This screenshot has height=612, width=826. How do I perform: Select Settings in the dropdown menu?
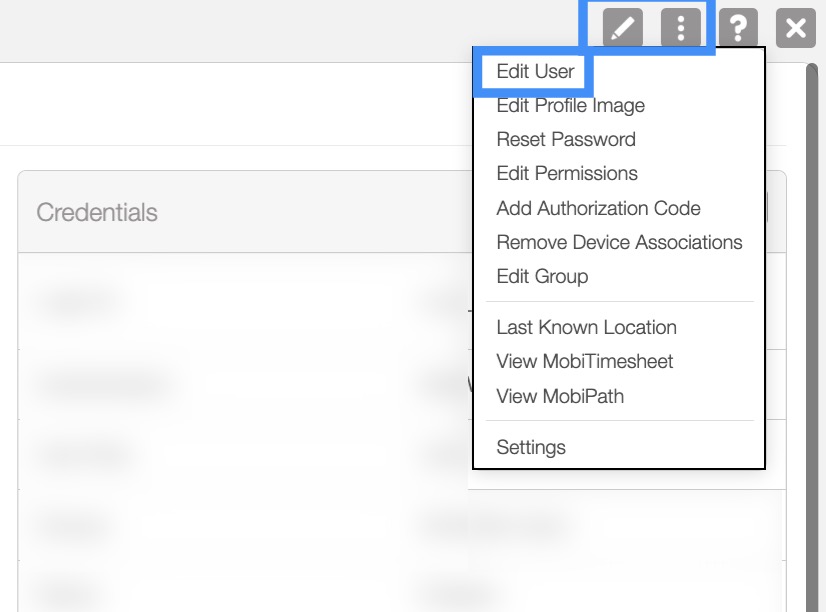click(x=531, y=448)
